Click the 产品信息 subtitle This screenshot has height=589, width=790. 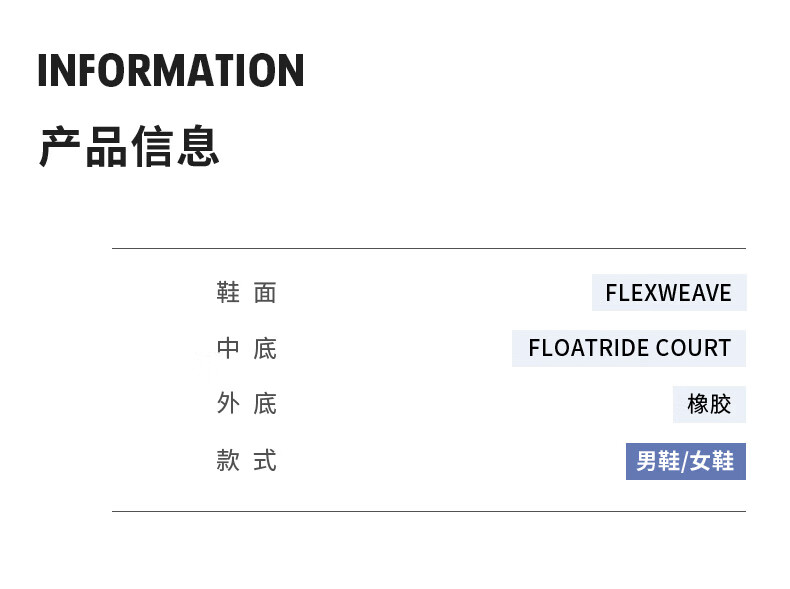129,146
